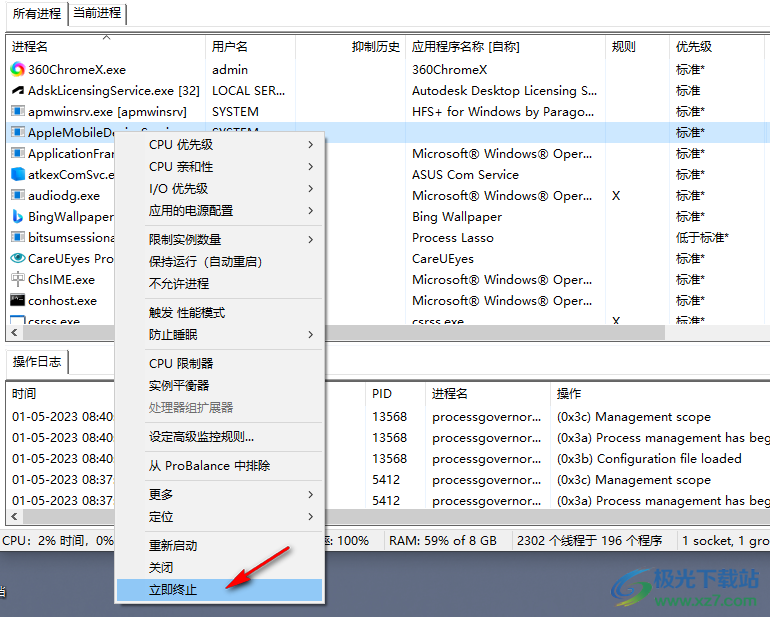Select 重新启动 in context menu
Viewport: 770px width, 617px height.
[x=219, y=546]
